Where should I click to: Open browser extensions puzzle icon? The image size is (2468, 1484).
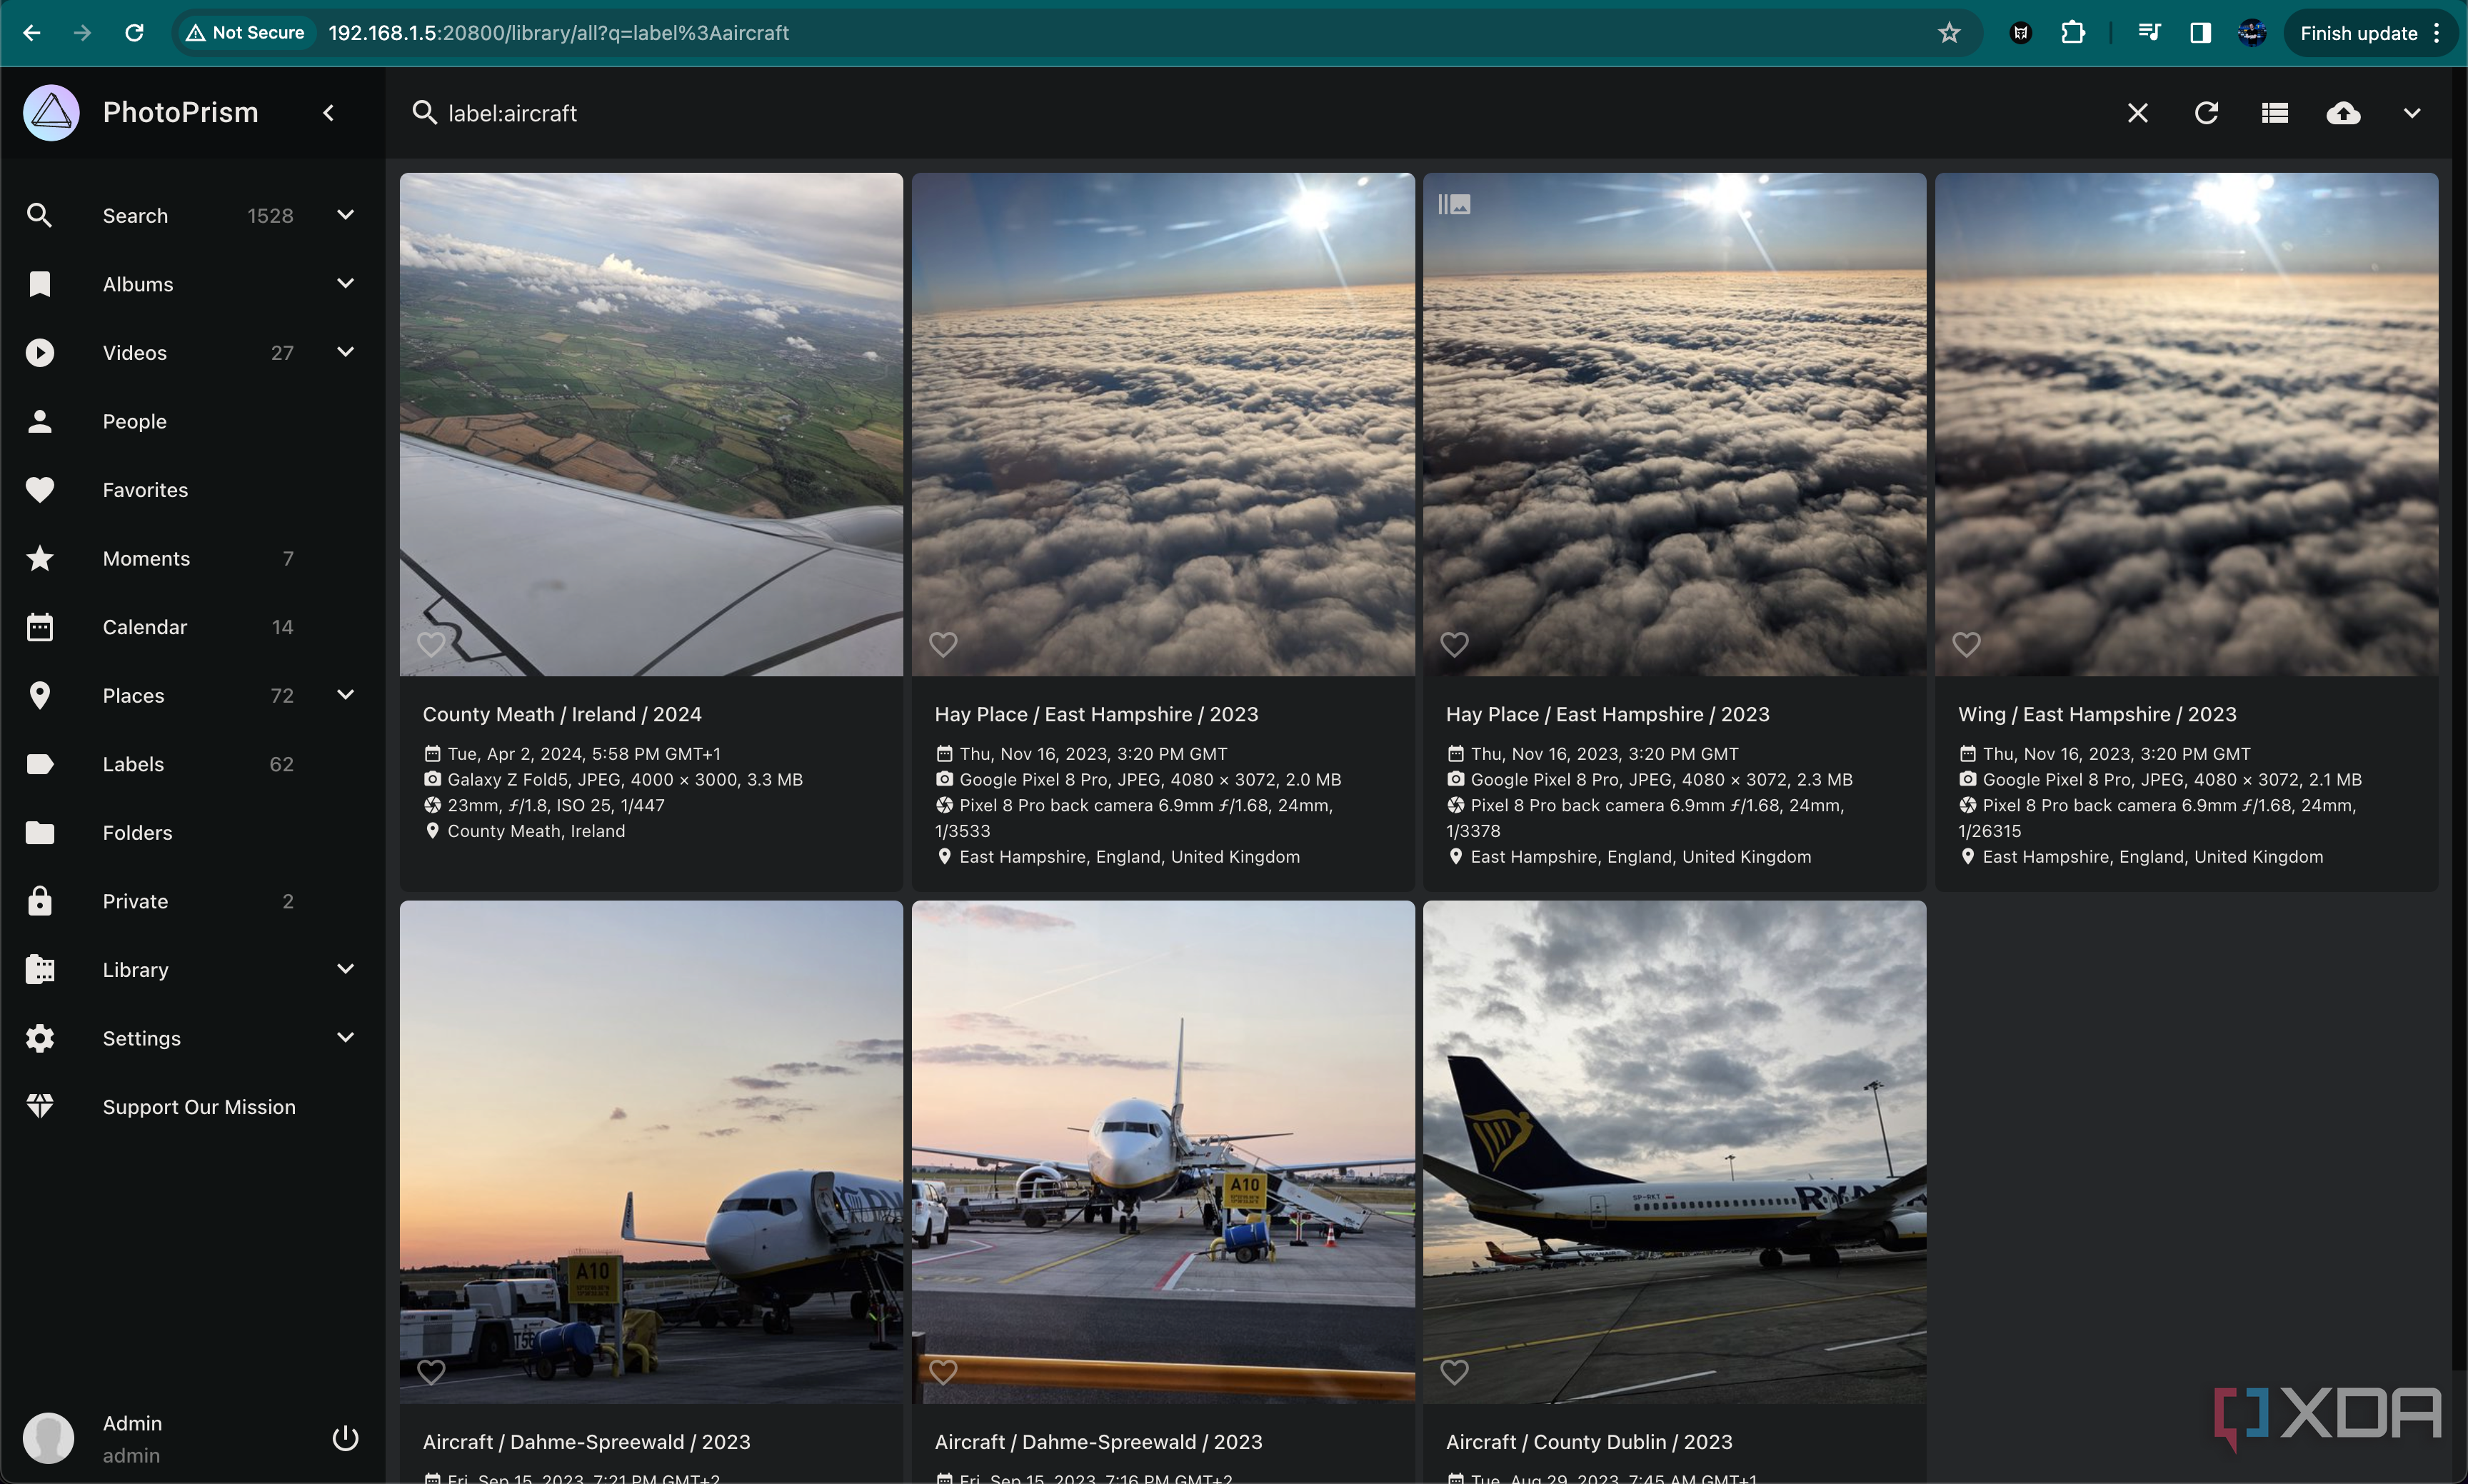tap(2072, 33)
